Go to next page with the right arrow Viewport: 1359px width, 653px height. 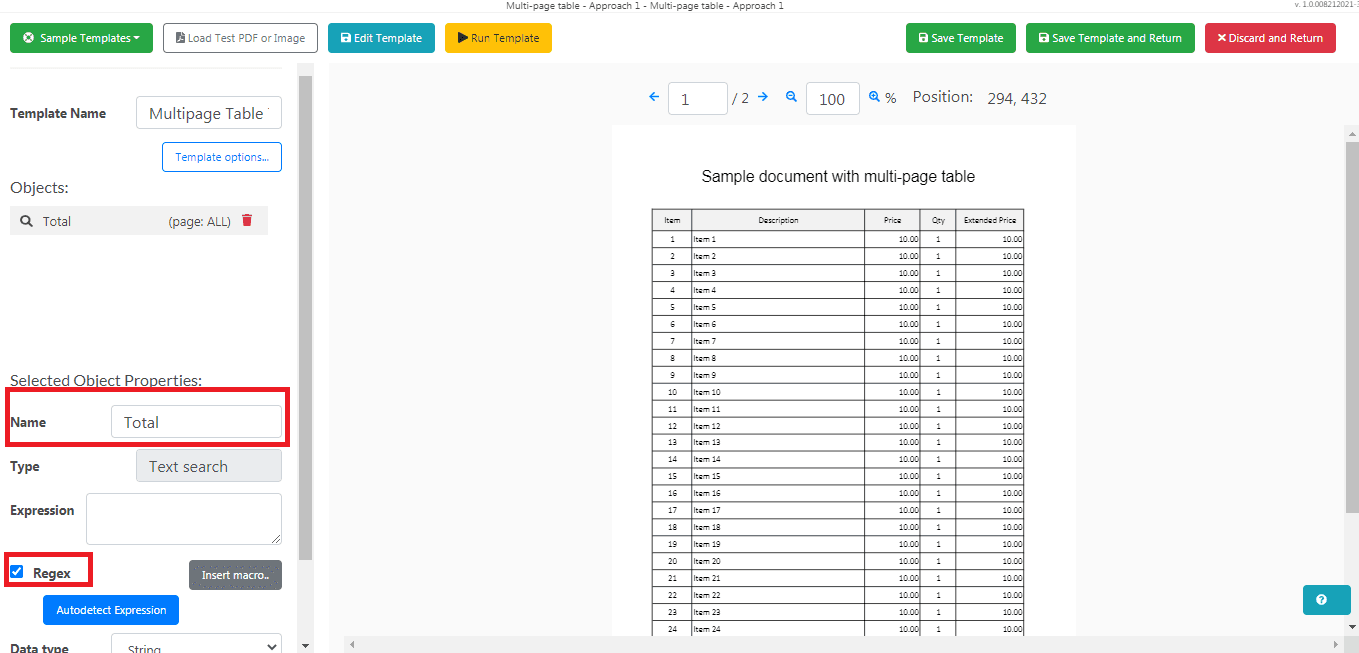(763, 97)
